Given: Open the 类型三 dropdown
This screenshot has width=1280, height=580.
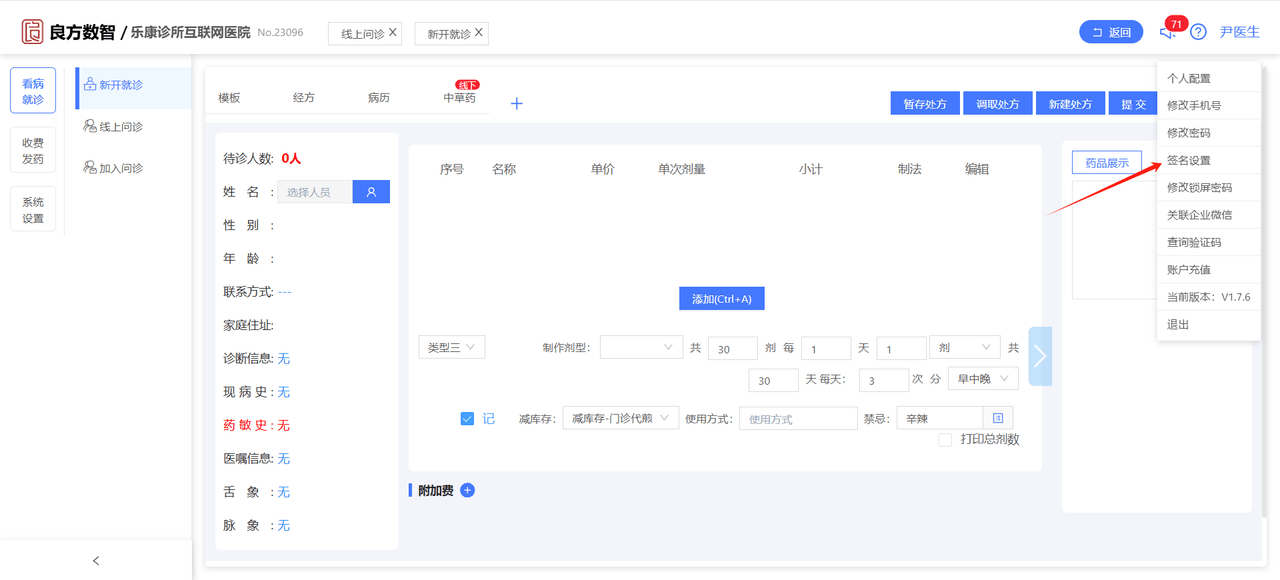Looking at the screenshot, I should pos(452,347).
